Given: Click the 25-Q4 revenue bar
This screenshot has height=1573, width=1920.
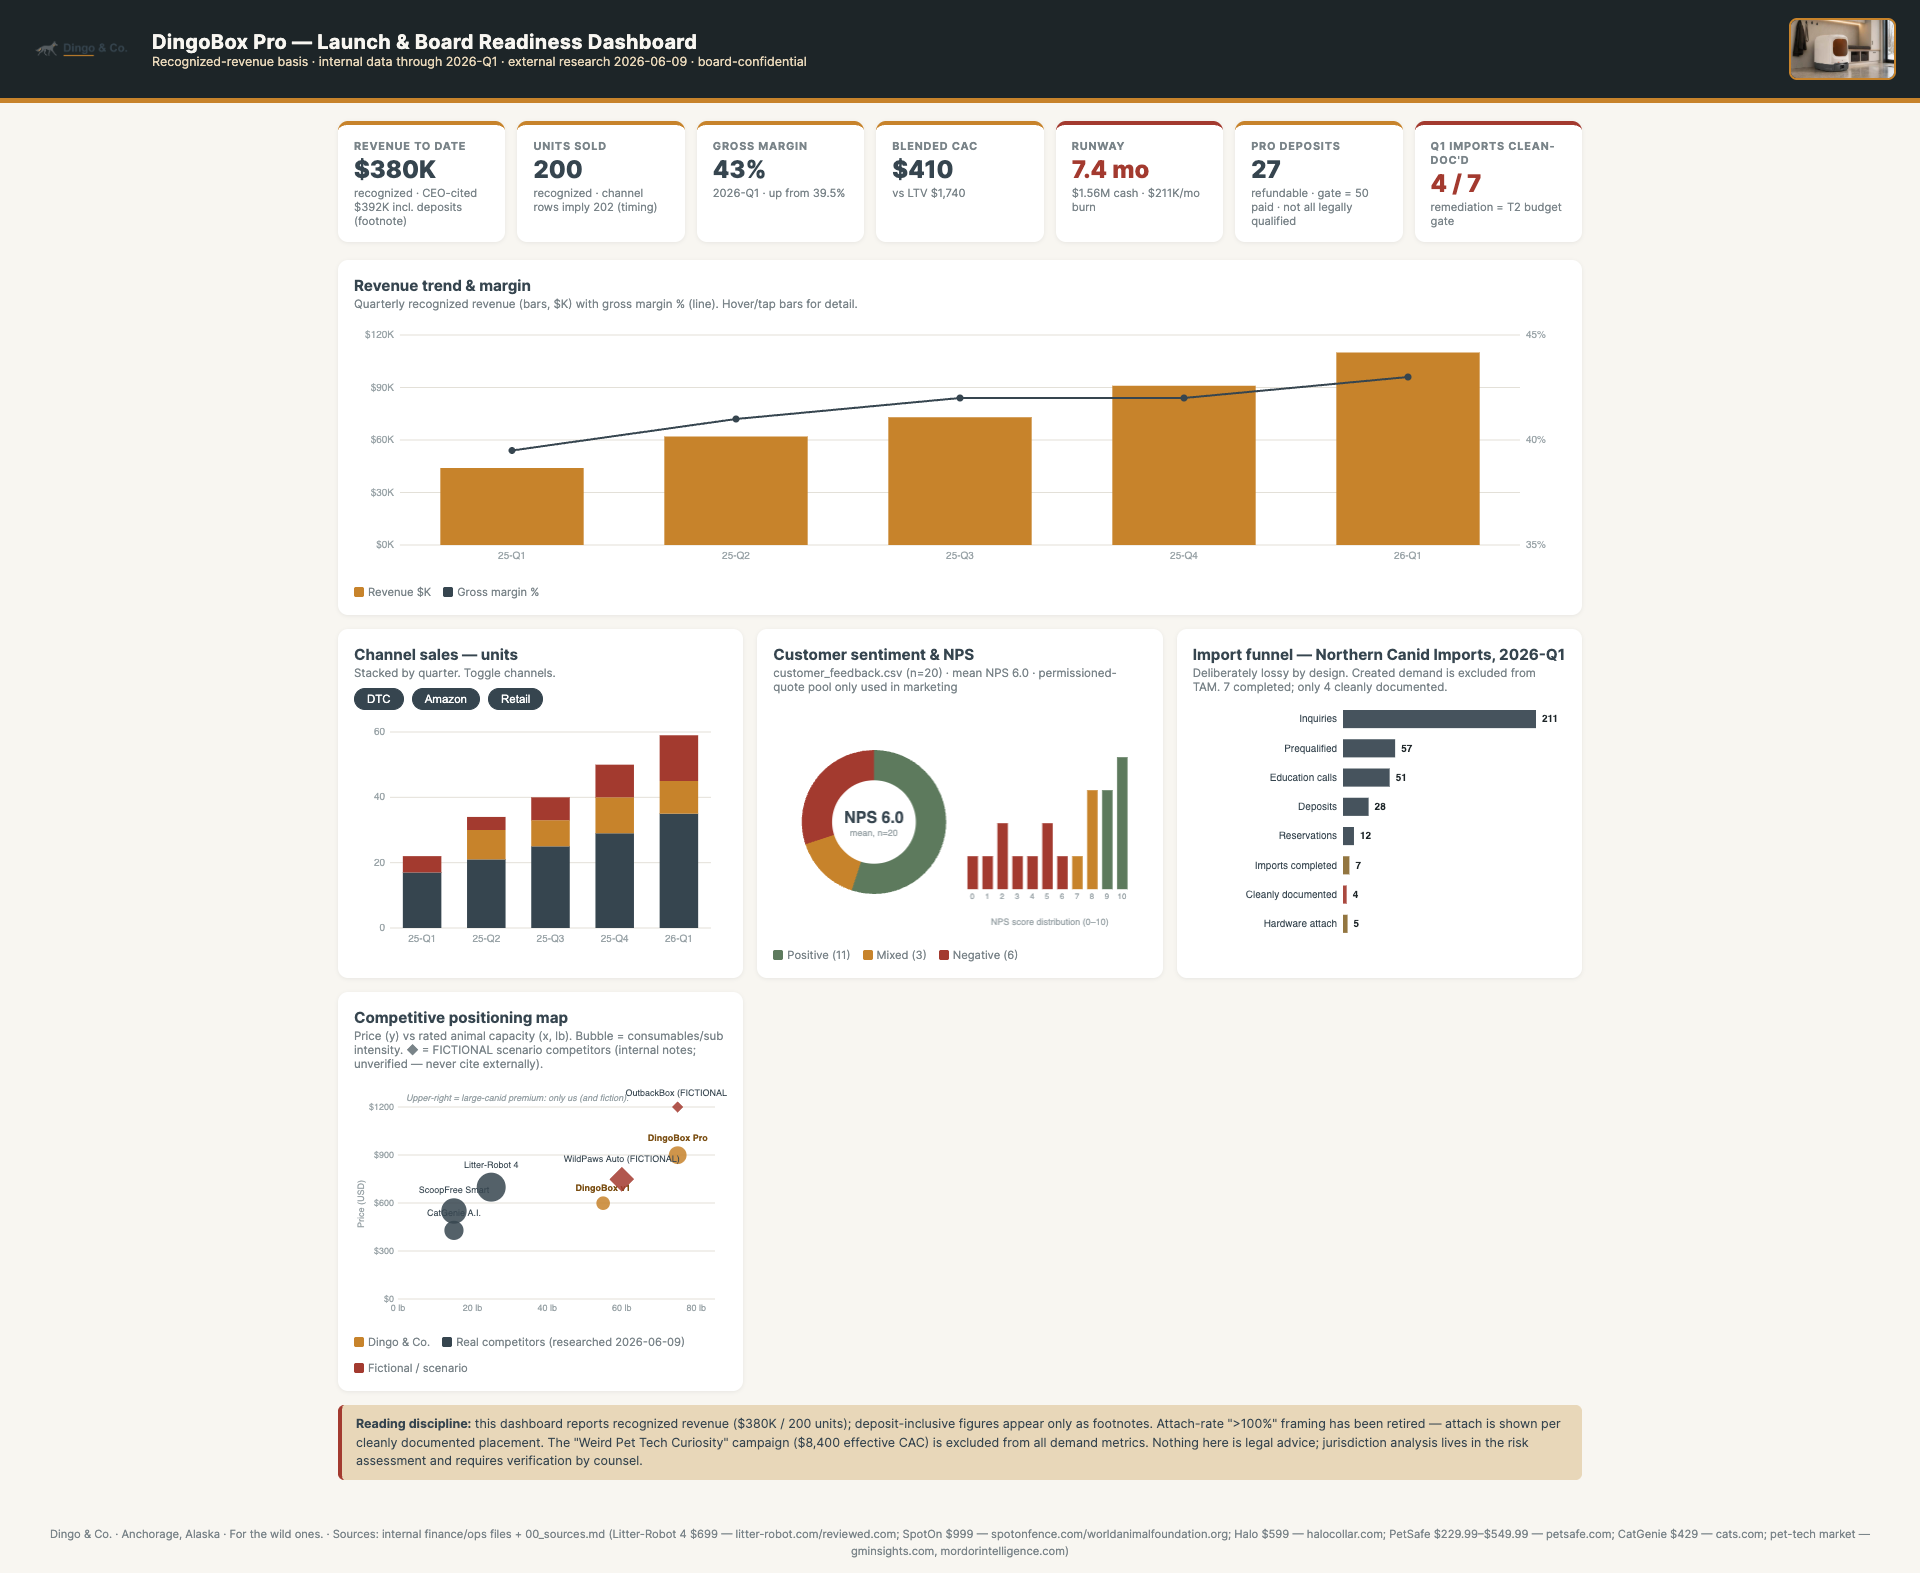Looking at the screenshot, I should coord(1184,465).
